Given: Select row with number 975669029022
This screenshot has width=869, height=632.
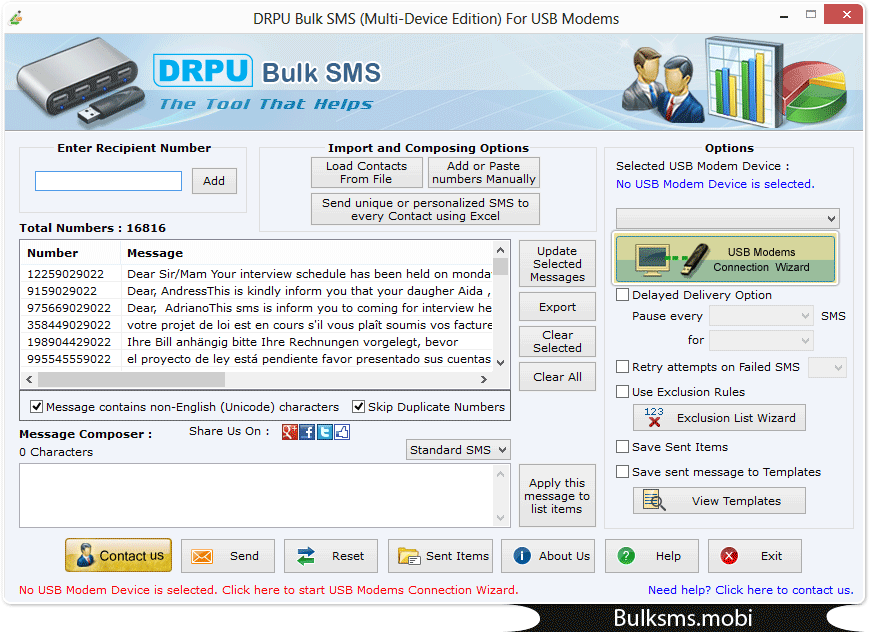Looking at the screenshot, I should pyautogui.click(x=257, y=308).
